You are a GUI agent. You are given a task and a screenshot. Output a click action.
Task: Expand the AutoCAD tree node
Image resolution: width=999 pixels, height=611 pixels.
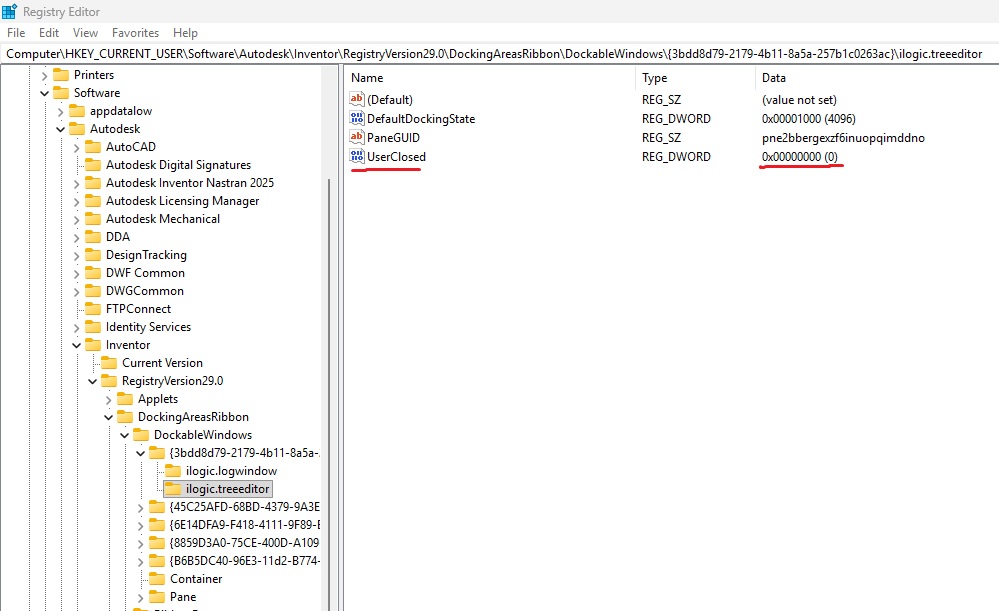point(76,147)
